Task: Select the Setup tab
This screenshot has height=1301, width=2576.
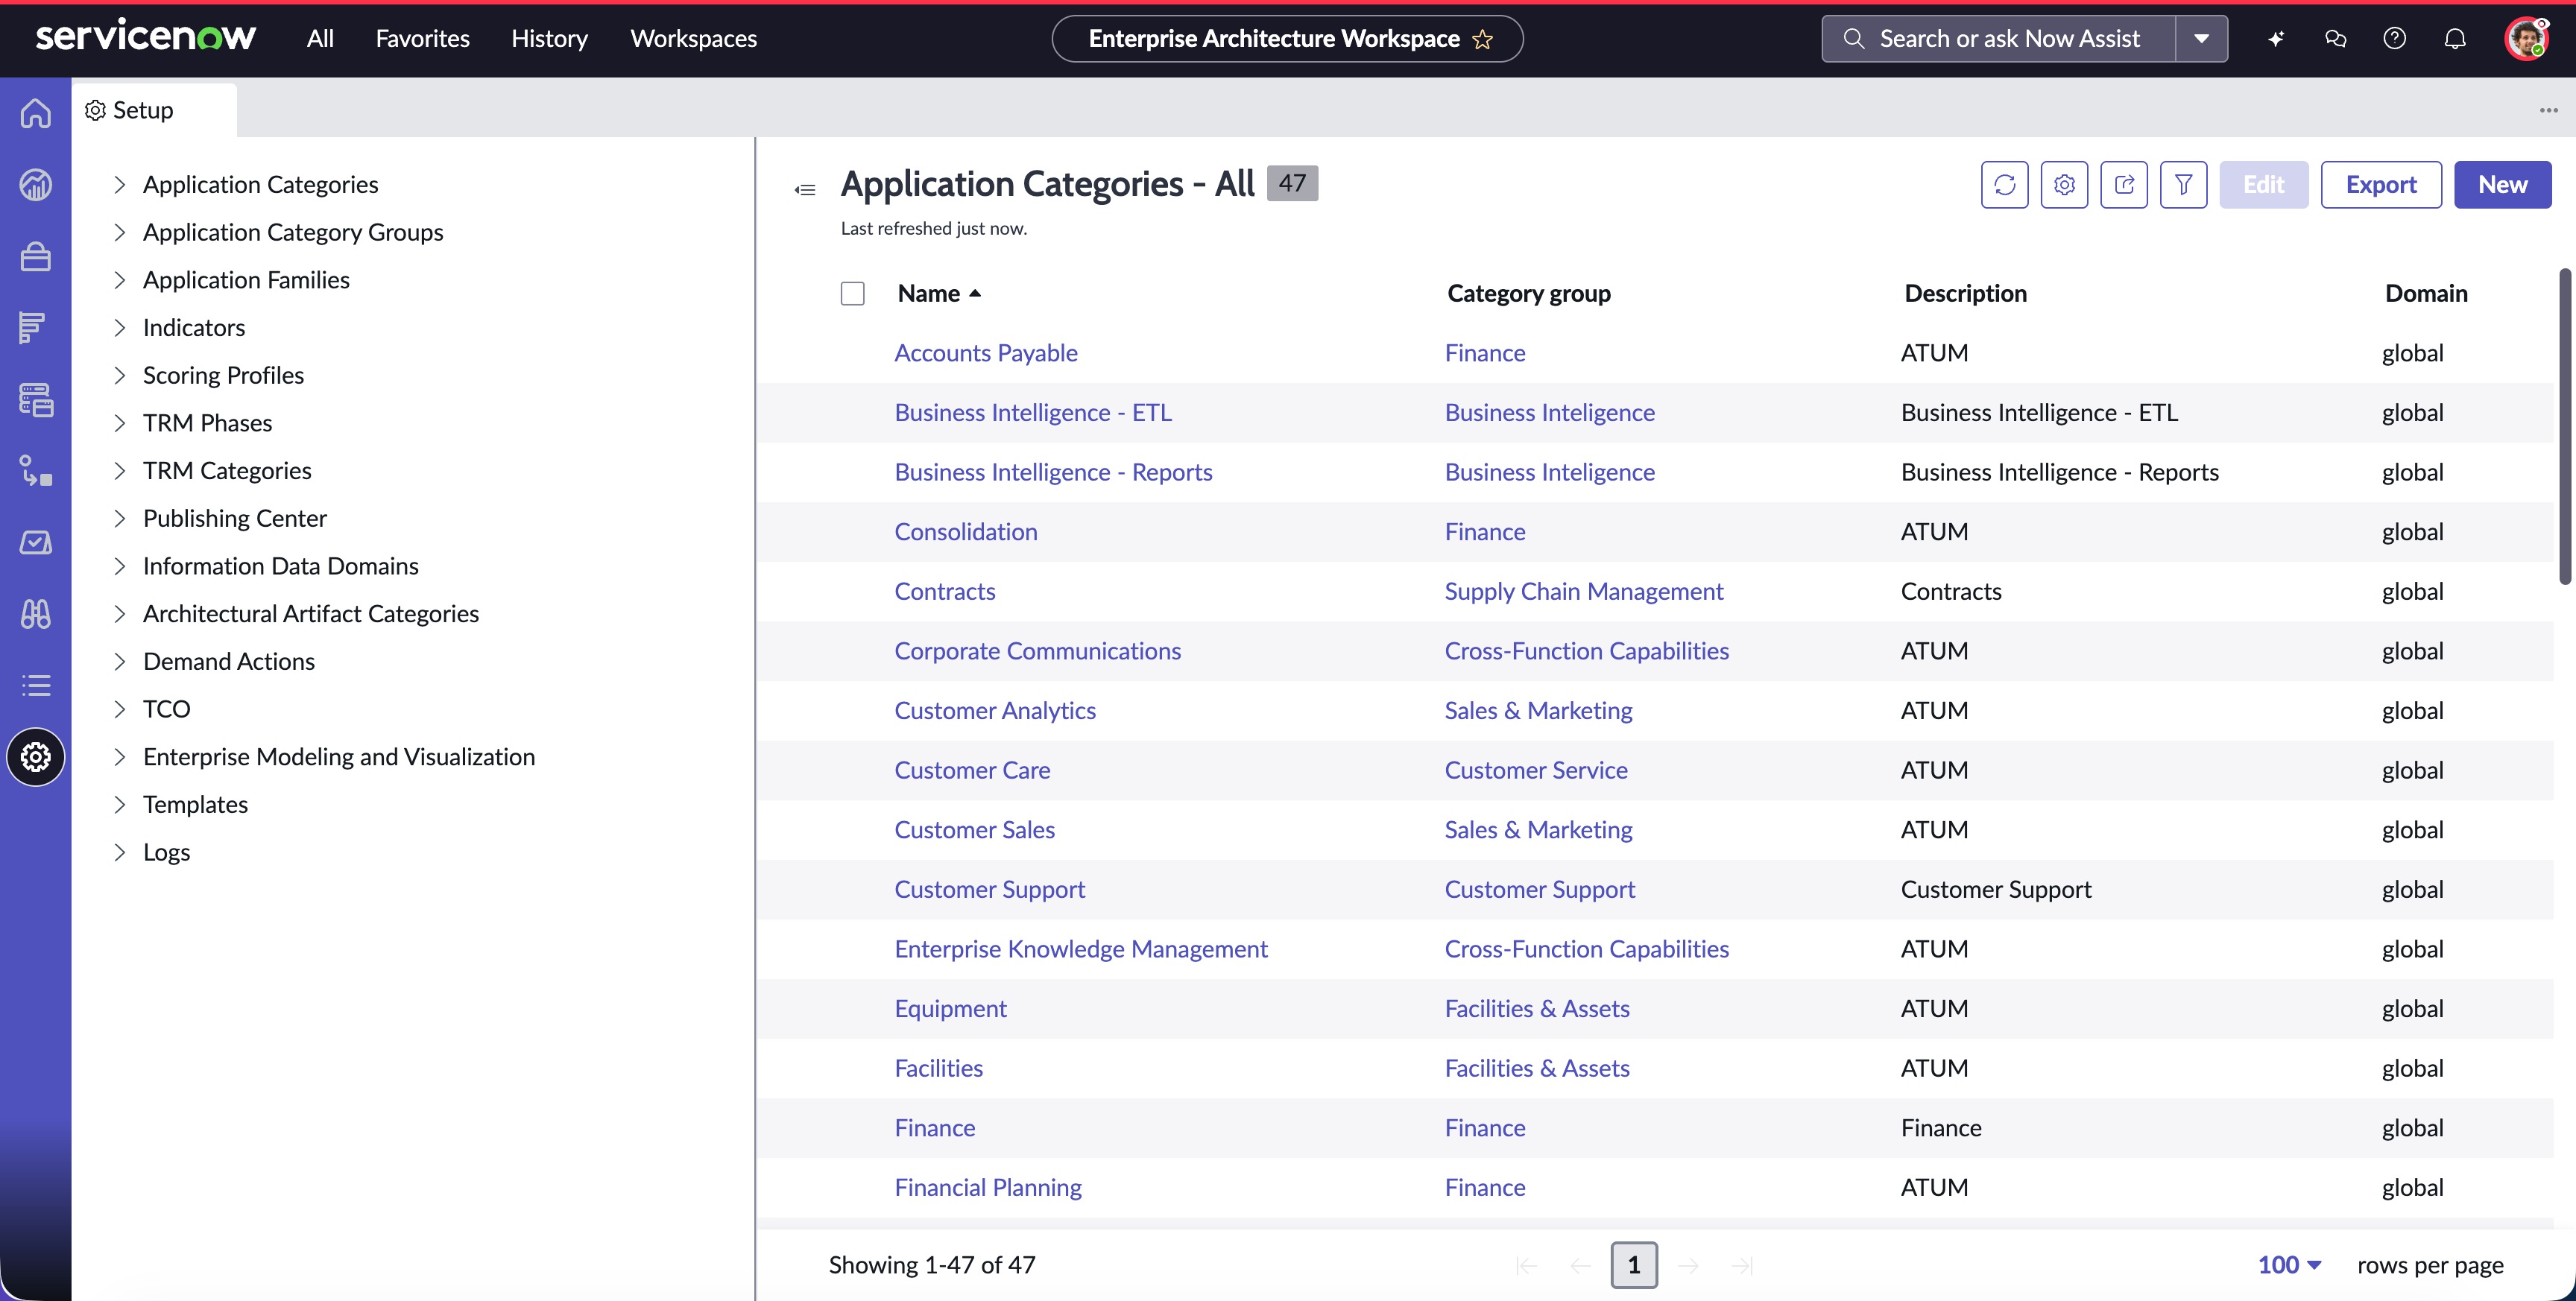Action: (x=154, y=110)
